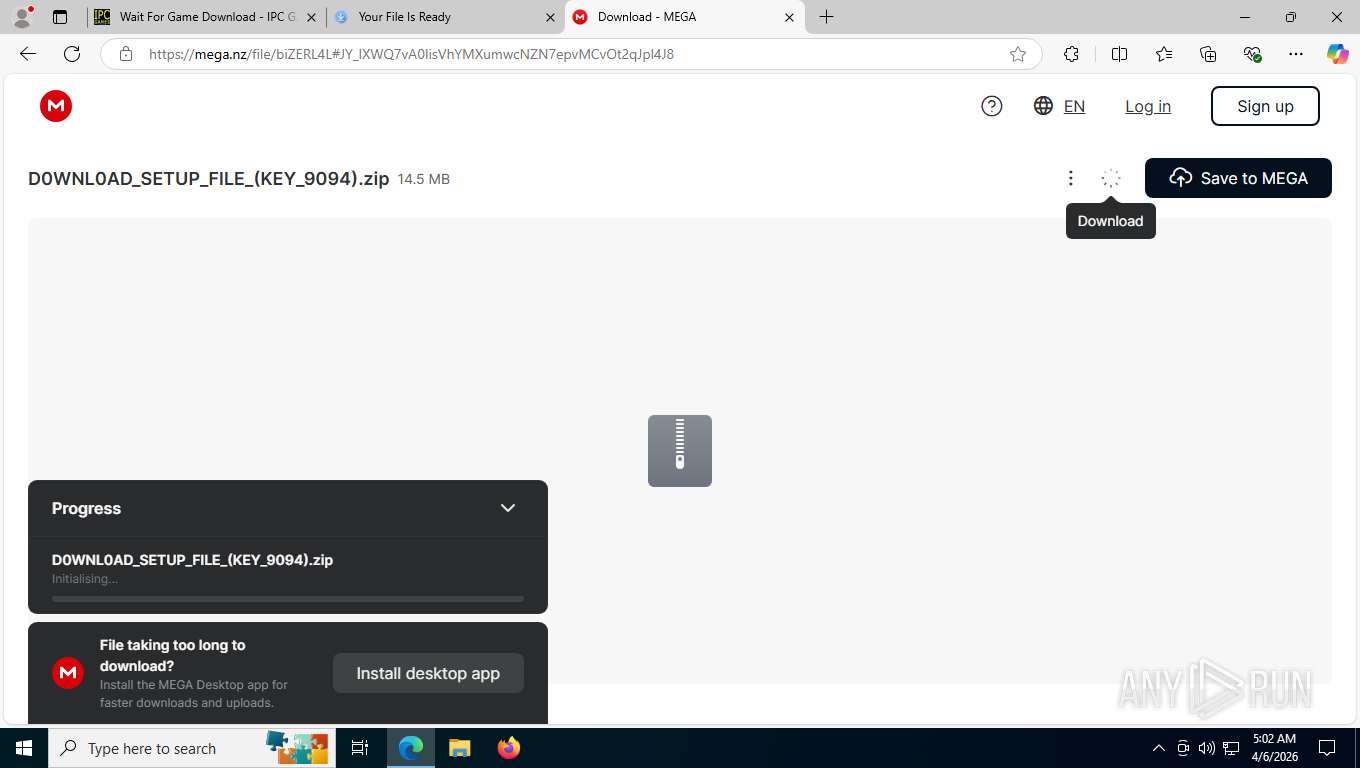
Task: Open the Extensions puzzle icon
Action: [1072, 54]
